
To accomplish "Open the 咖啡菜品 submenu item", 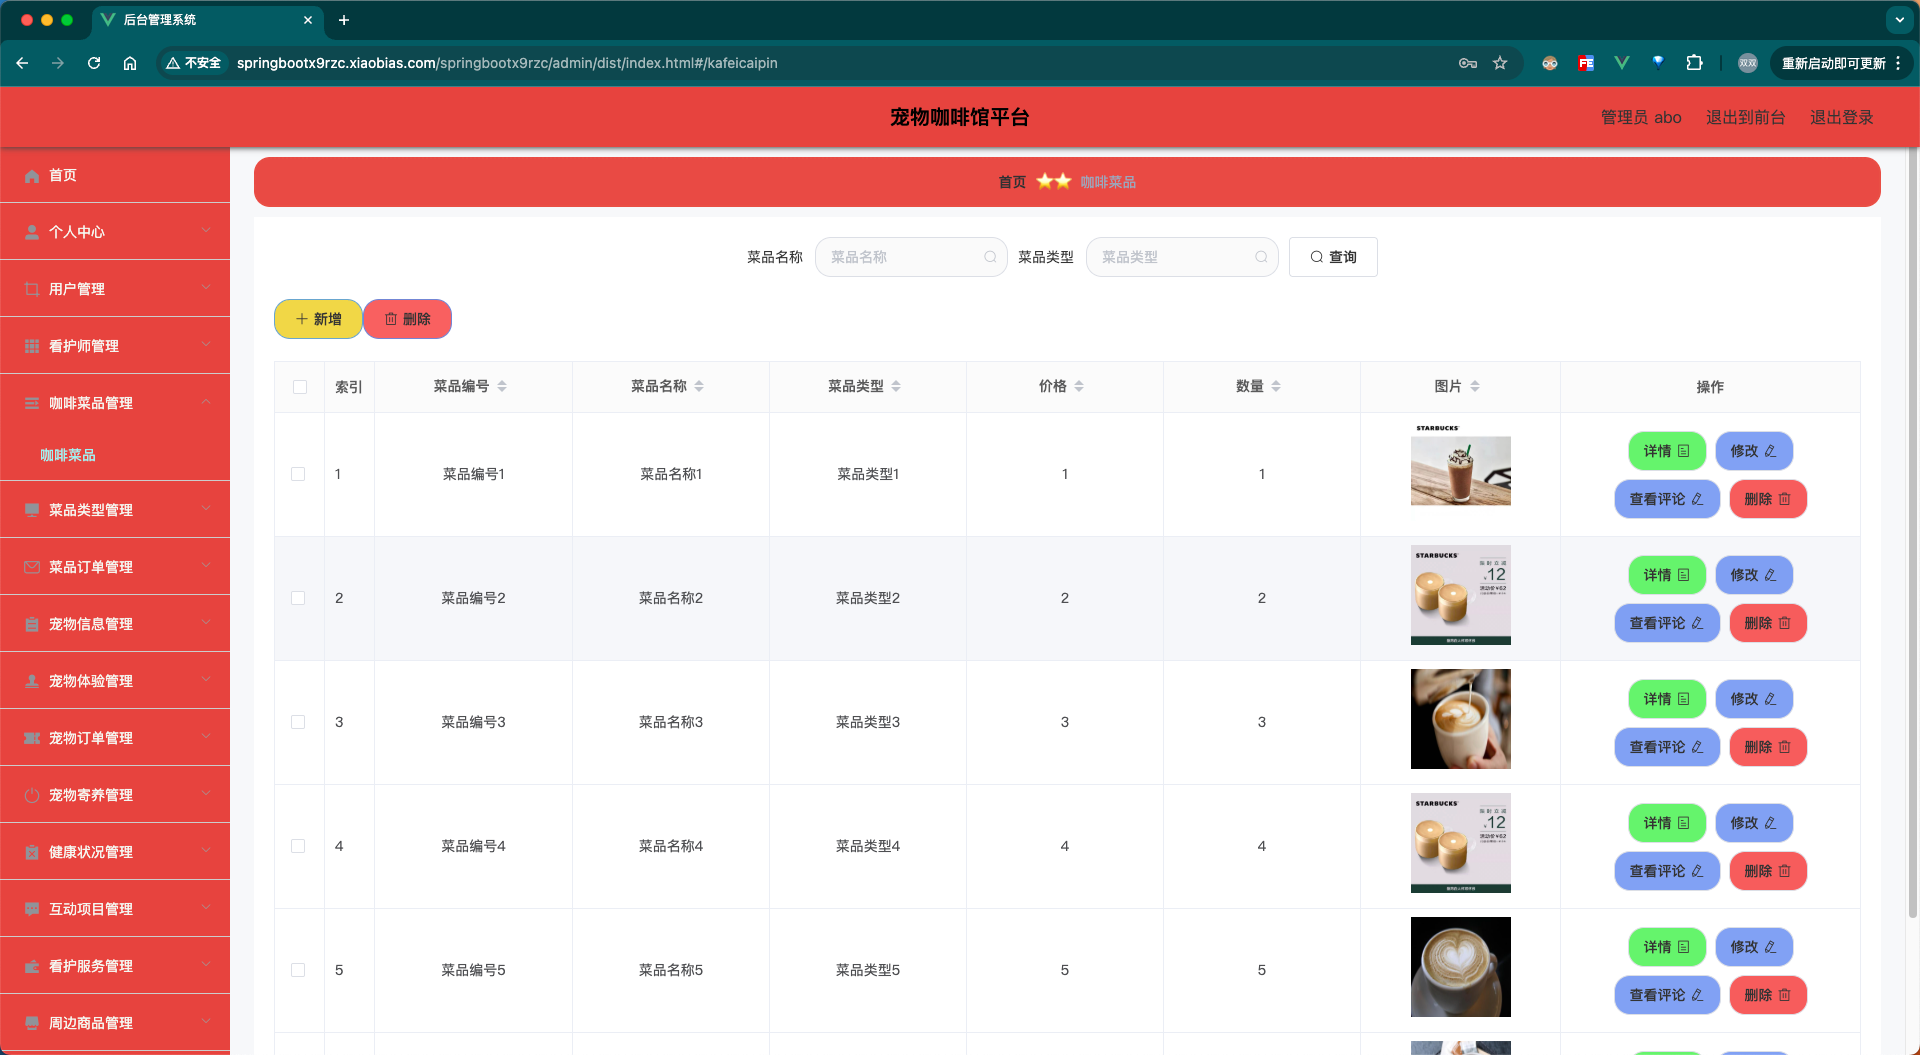I will coord(68,455).
